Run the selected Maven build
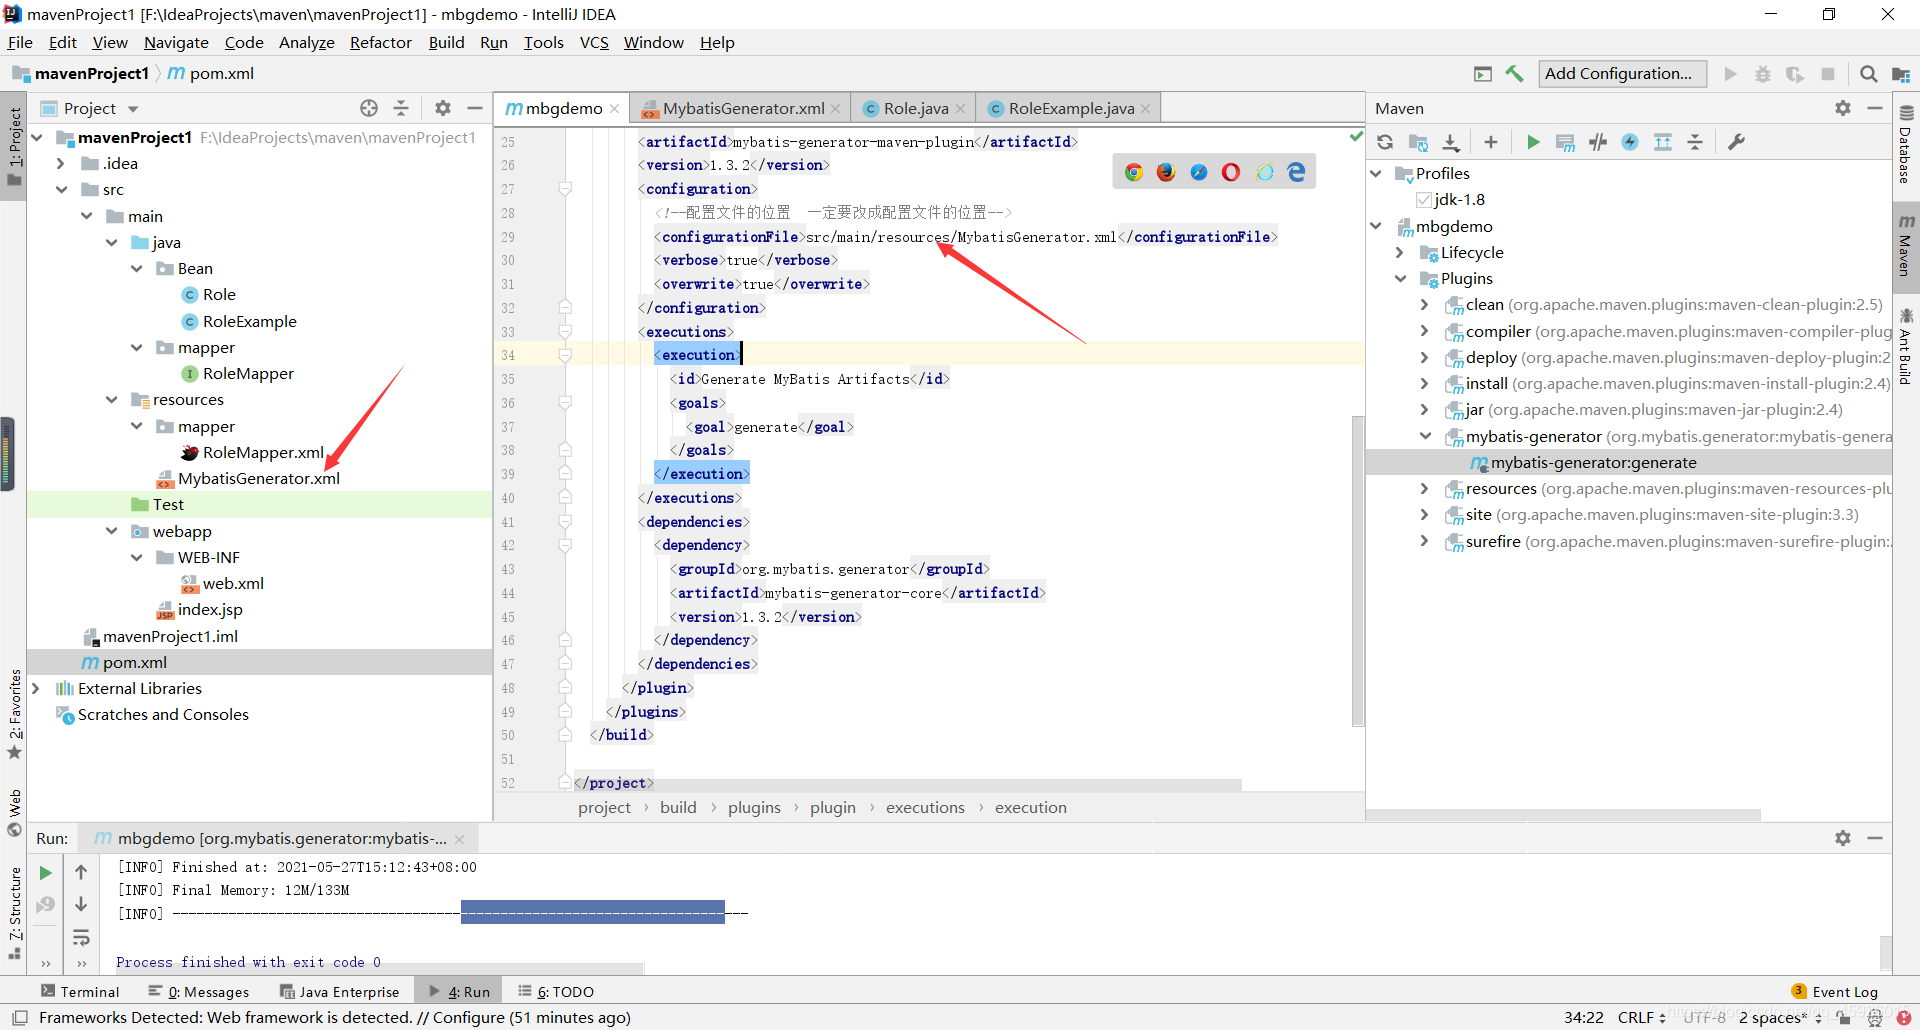This screenshot has width=1920, height=1030. (1533, 142)
